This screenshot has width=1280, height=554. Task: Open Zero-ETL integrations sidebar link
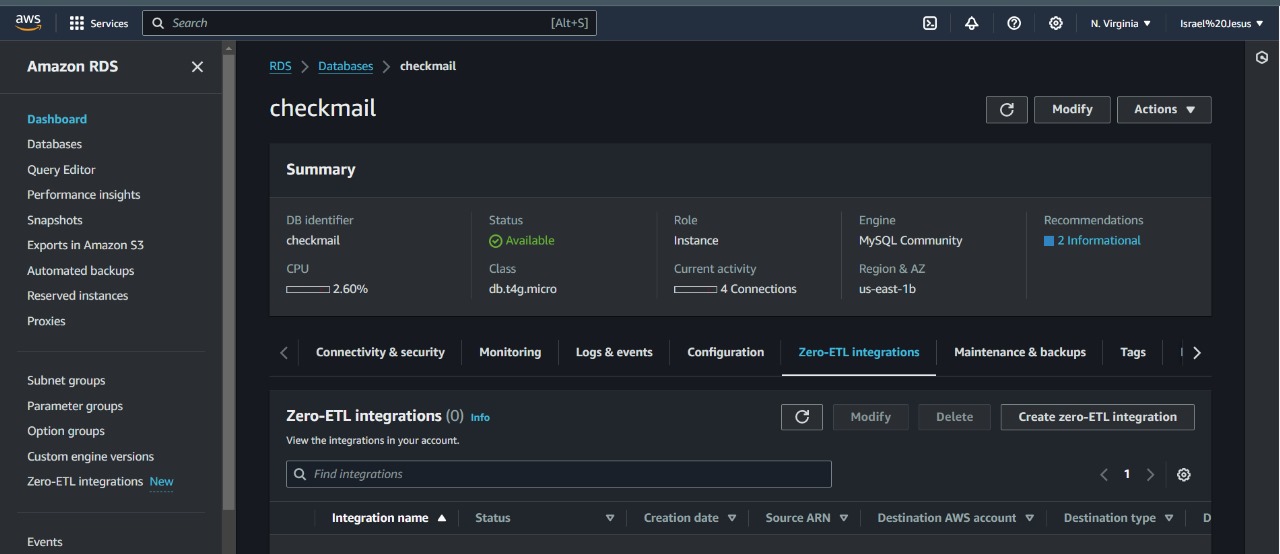click(85, 482)
